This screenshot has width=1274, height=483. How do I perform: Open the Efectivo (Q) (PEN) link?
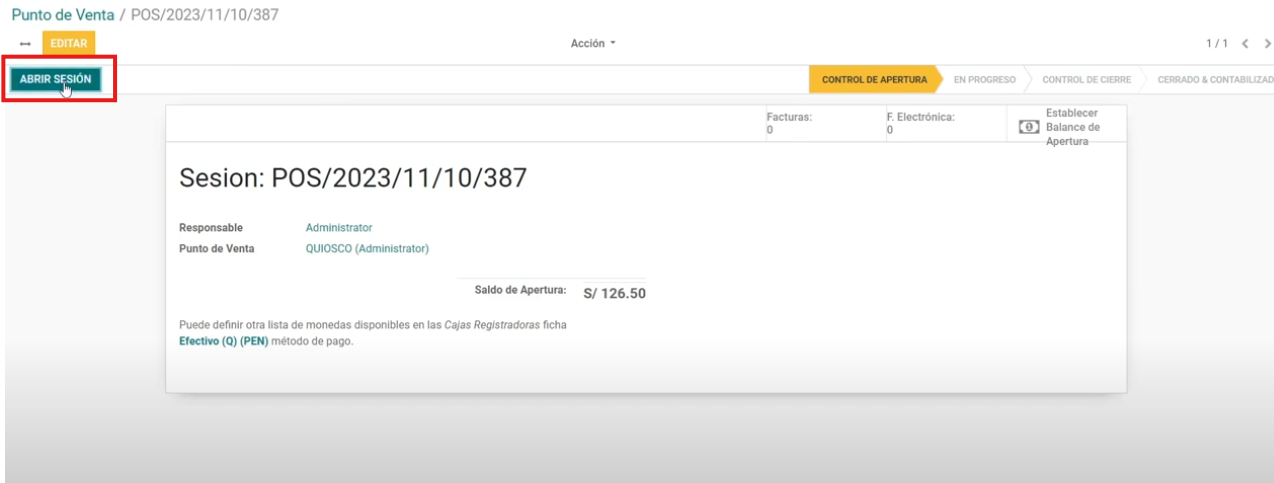[x=224, y=341]
